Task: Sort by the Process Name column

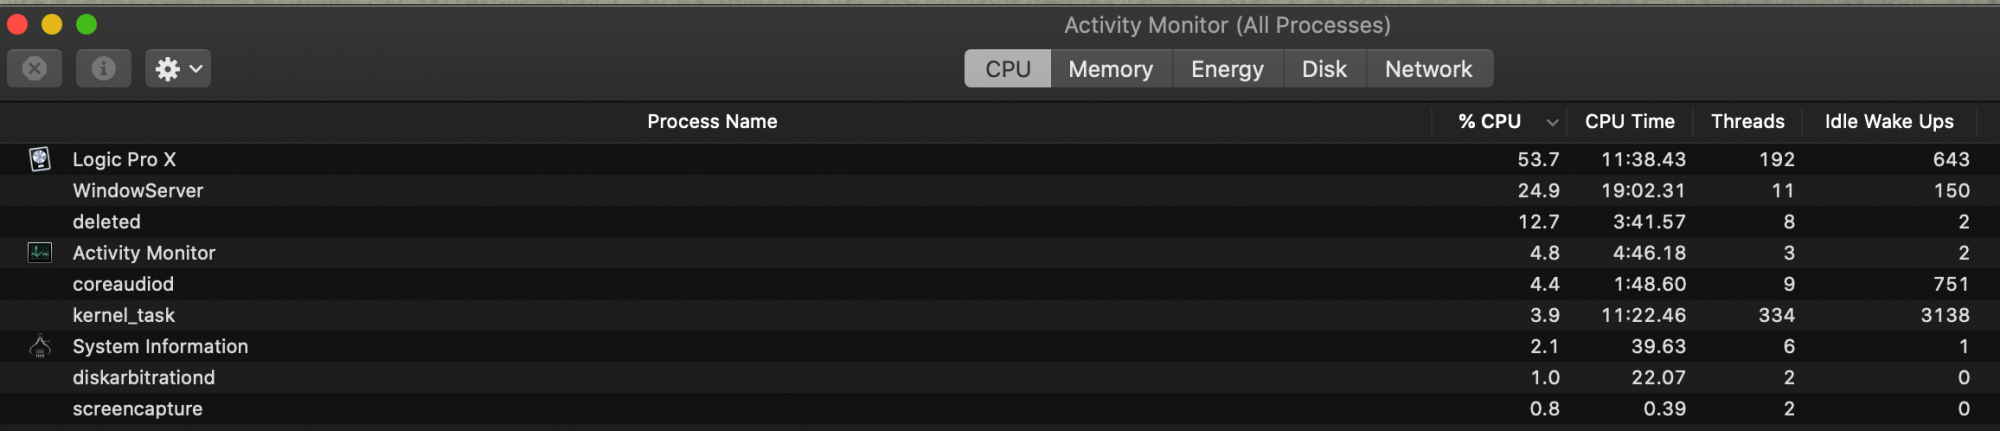Action: (x=711, y=122)
